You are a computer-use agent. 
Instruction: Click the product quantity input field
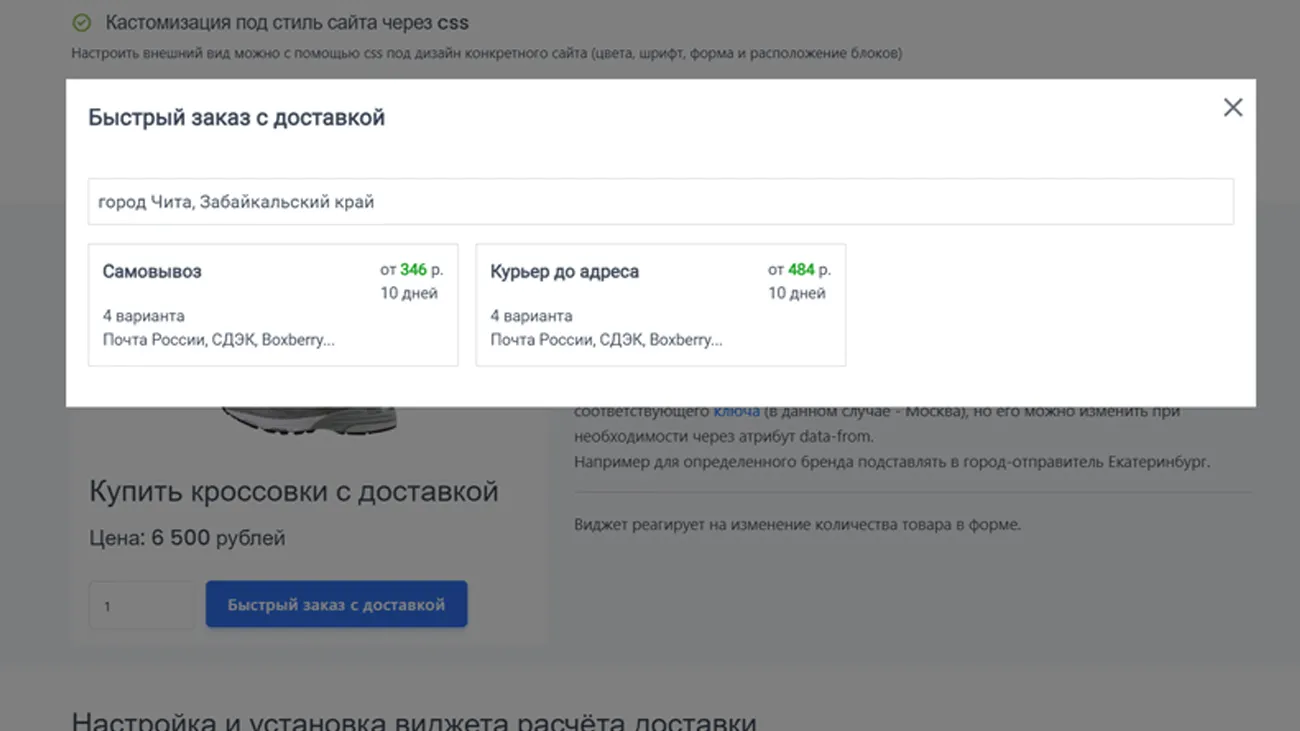[x=141, y=605]
